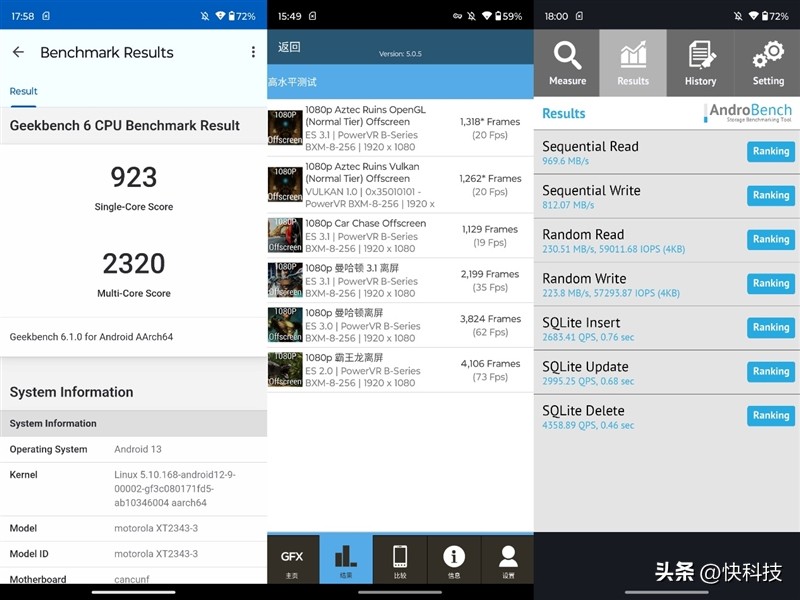Tap Ranking button for SQLite Update

(770, 371)
